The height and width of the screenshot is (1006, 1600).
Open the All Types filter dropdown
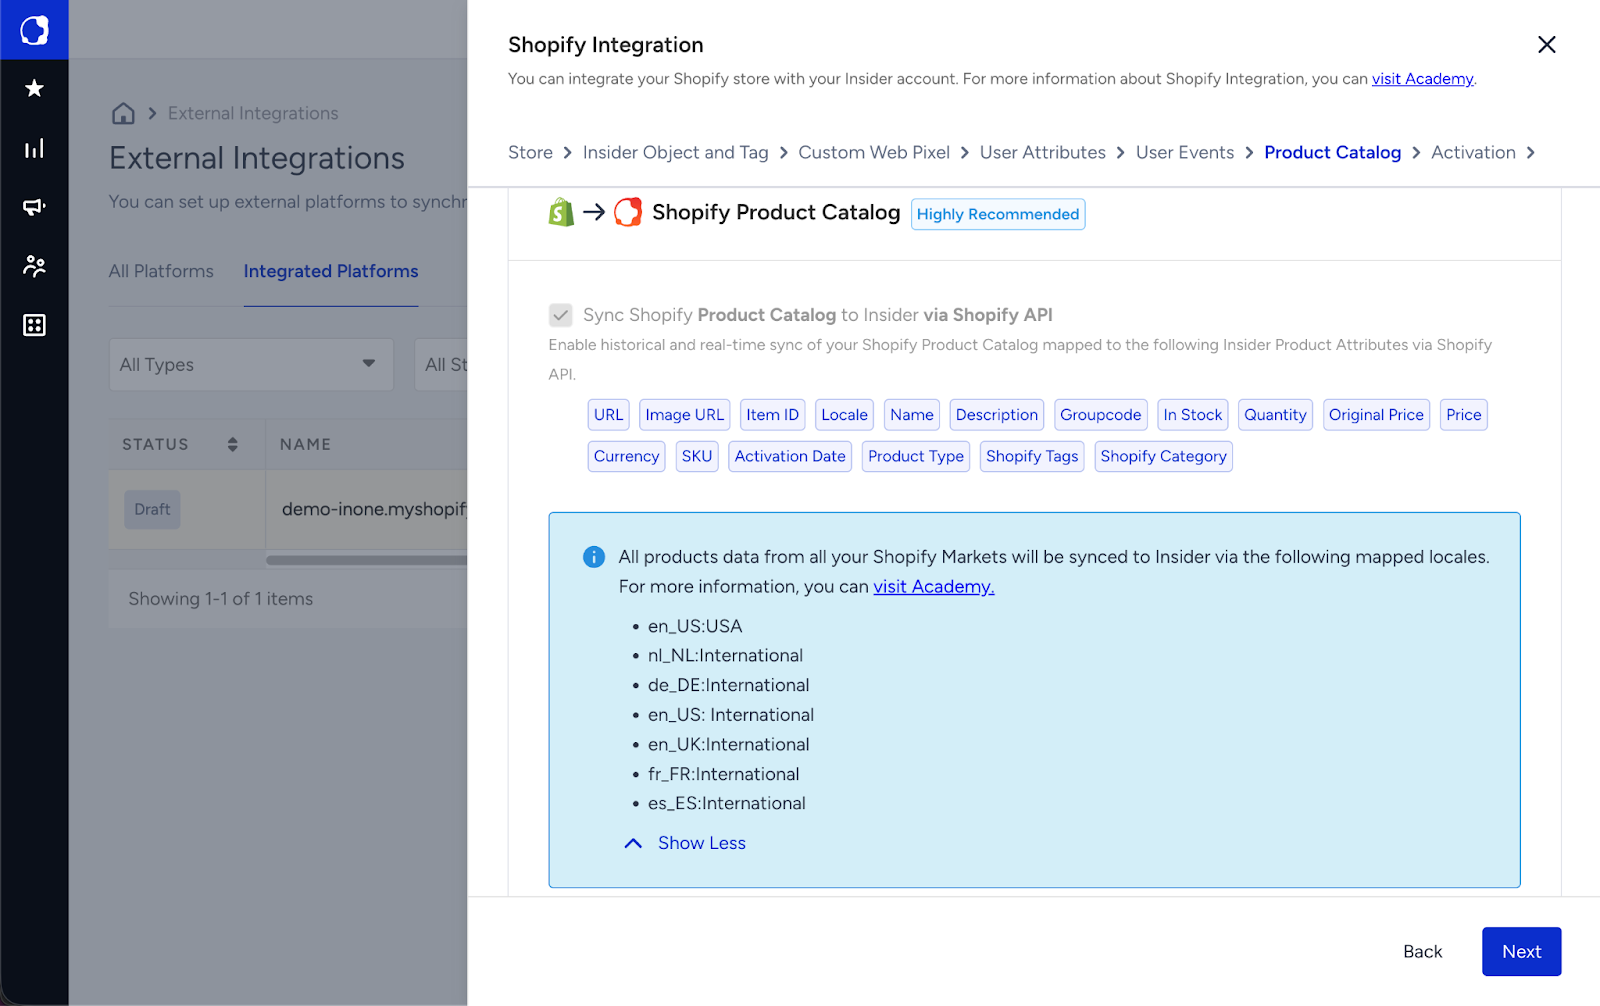coord(250,364)
